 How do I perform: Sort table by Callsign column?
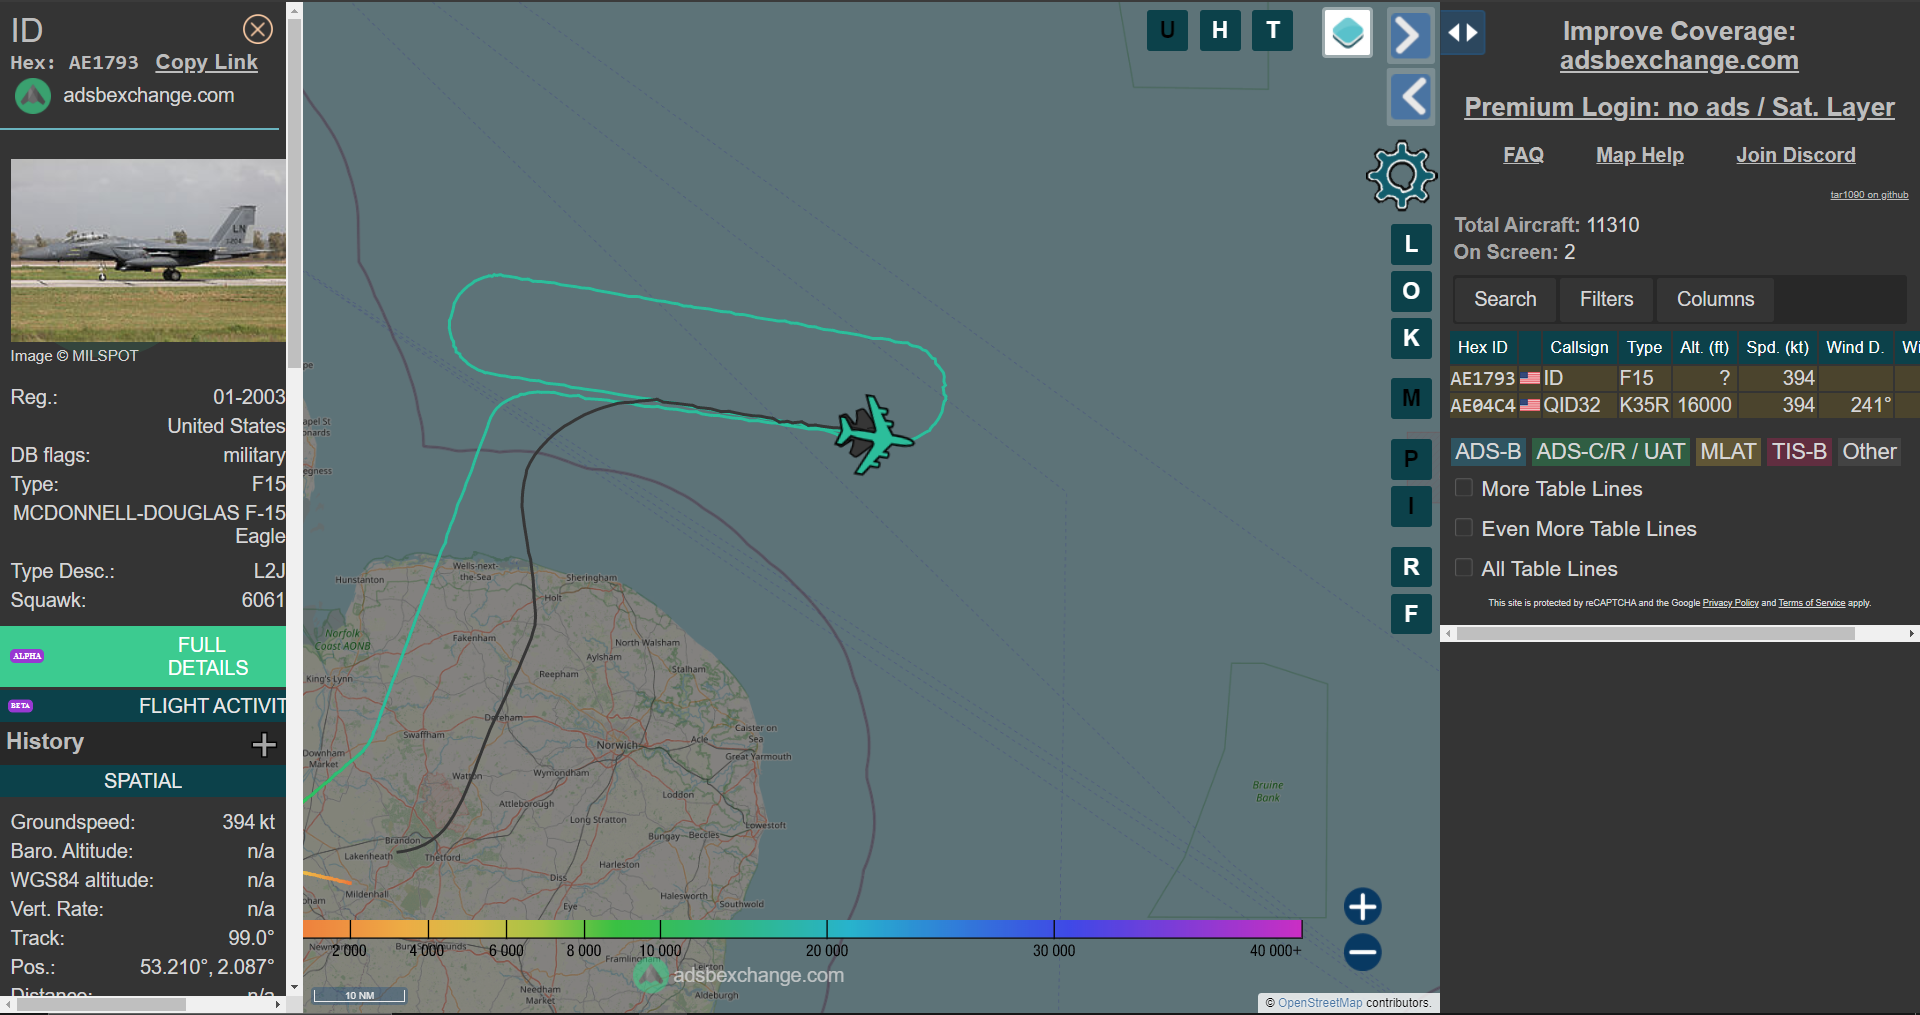pyautogui.click(x=1579, y=347)
